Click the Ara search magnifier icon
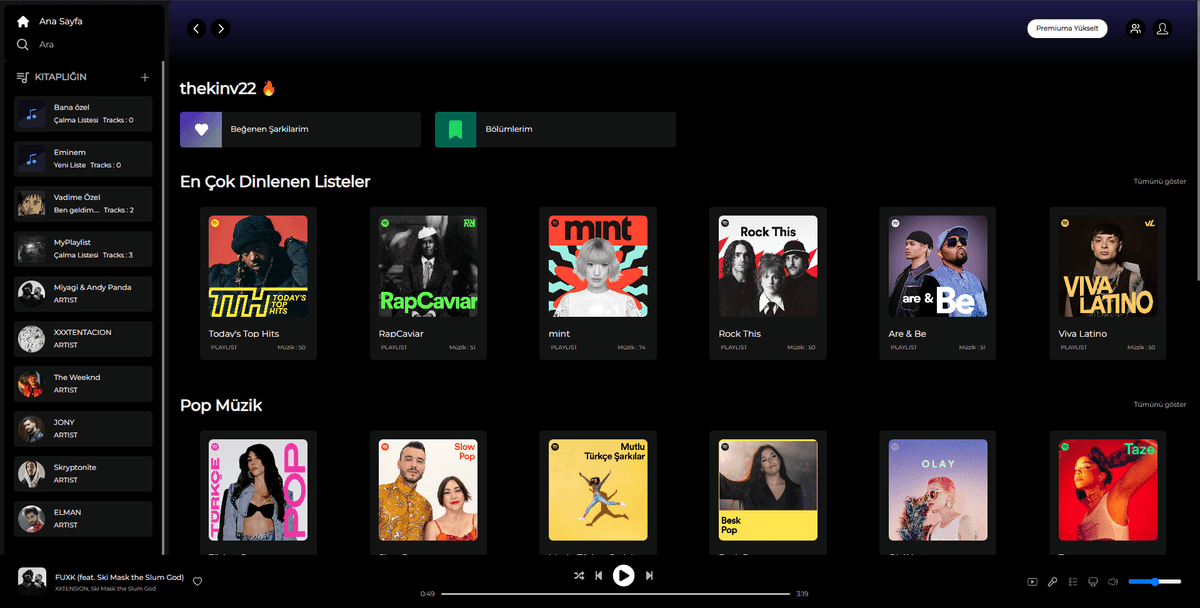This screenshot has height=608, width=1200. tap(23, 44)
